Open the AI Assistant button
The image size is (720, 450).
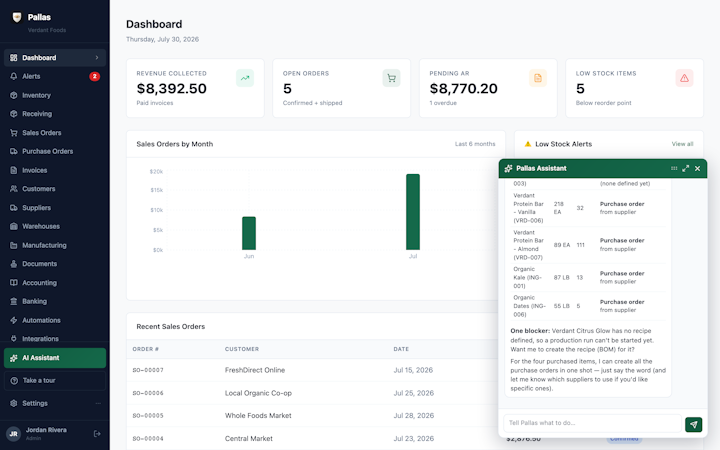point(55,358)
